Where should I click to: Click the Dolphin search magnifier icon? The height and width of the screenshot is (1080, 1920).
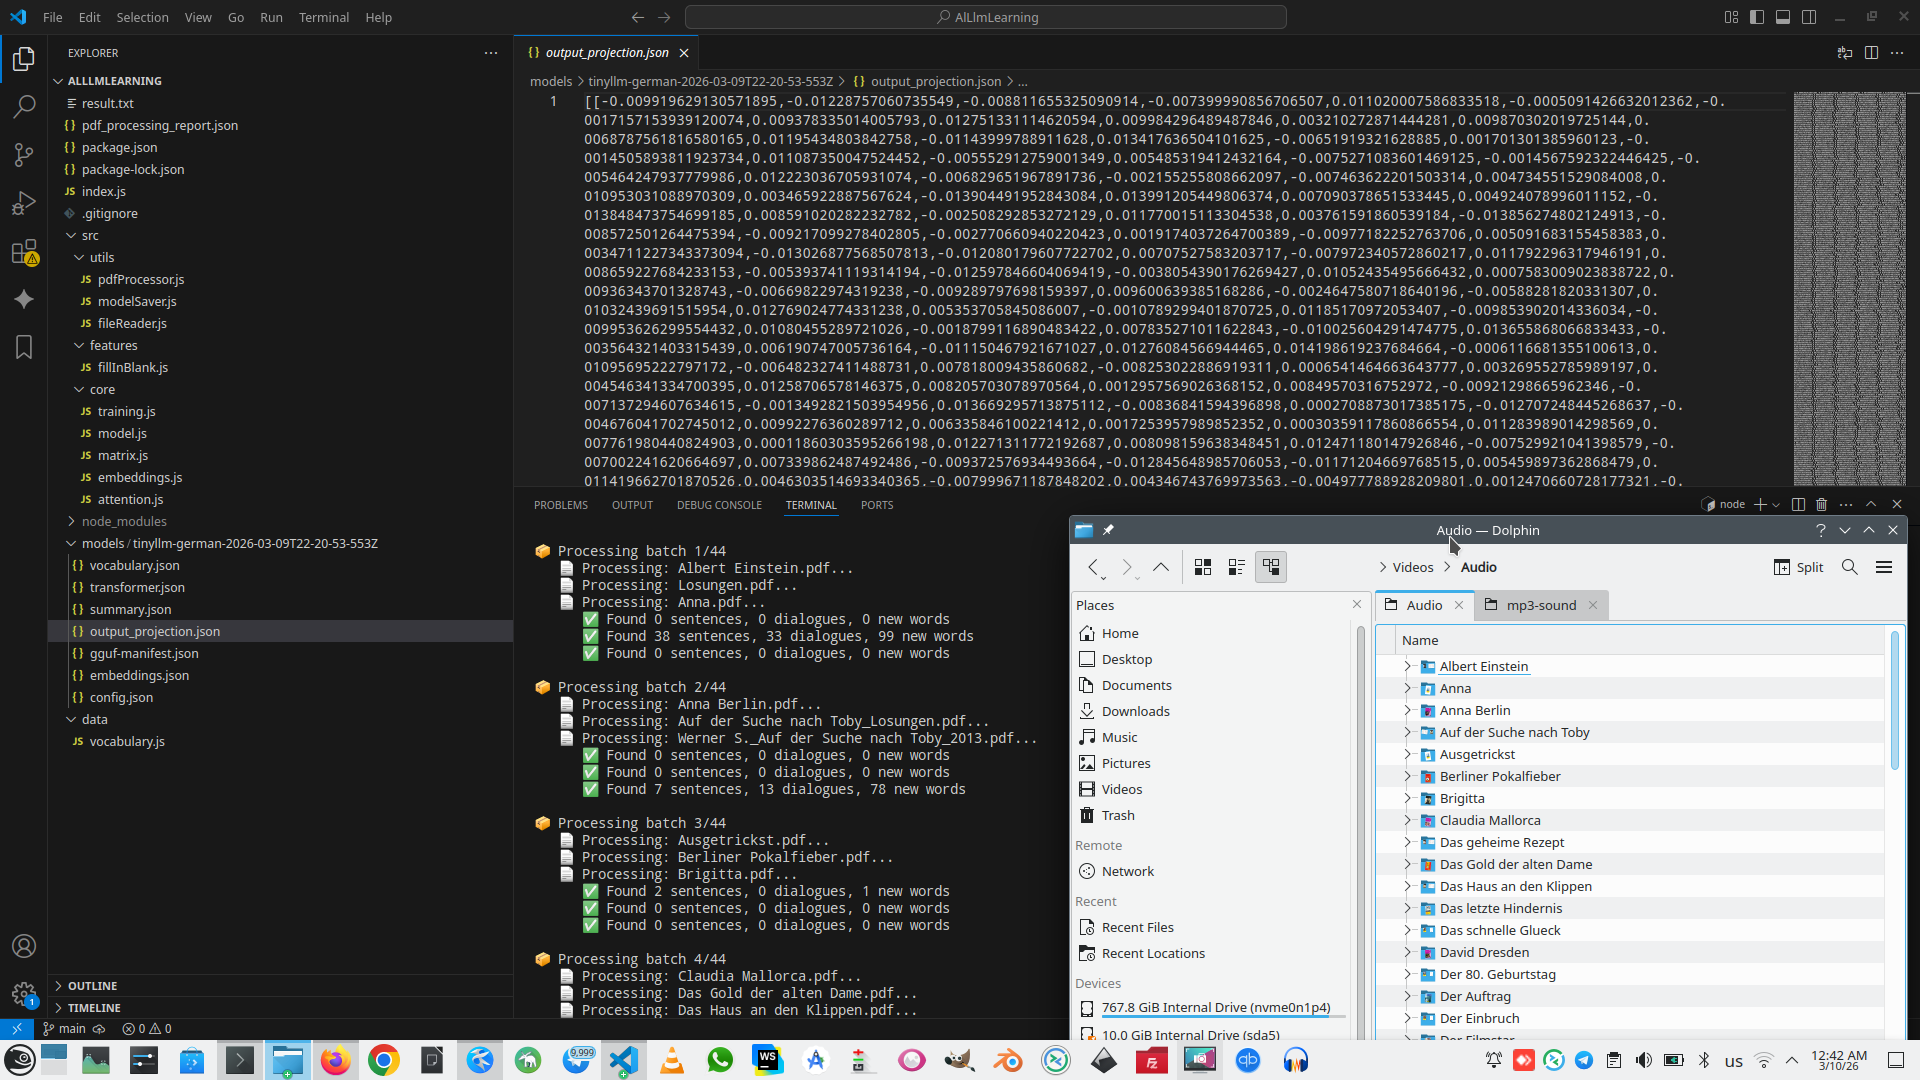click(x=1850, y=567)
